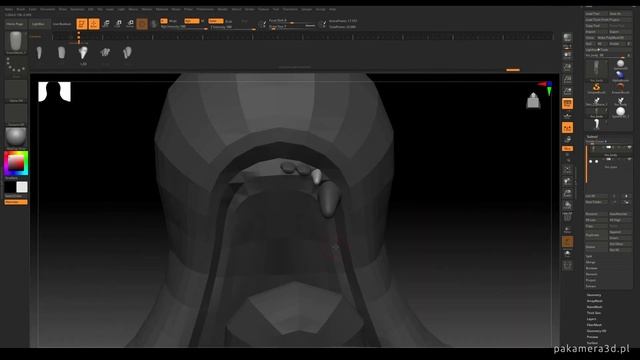The image size is (640, 360).
Task: Click the BPR render icon
Action: (x=567, y=39)
